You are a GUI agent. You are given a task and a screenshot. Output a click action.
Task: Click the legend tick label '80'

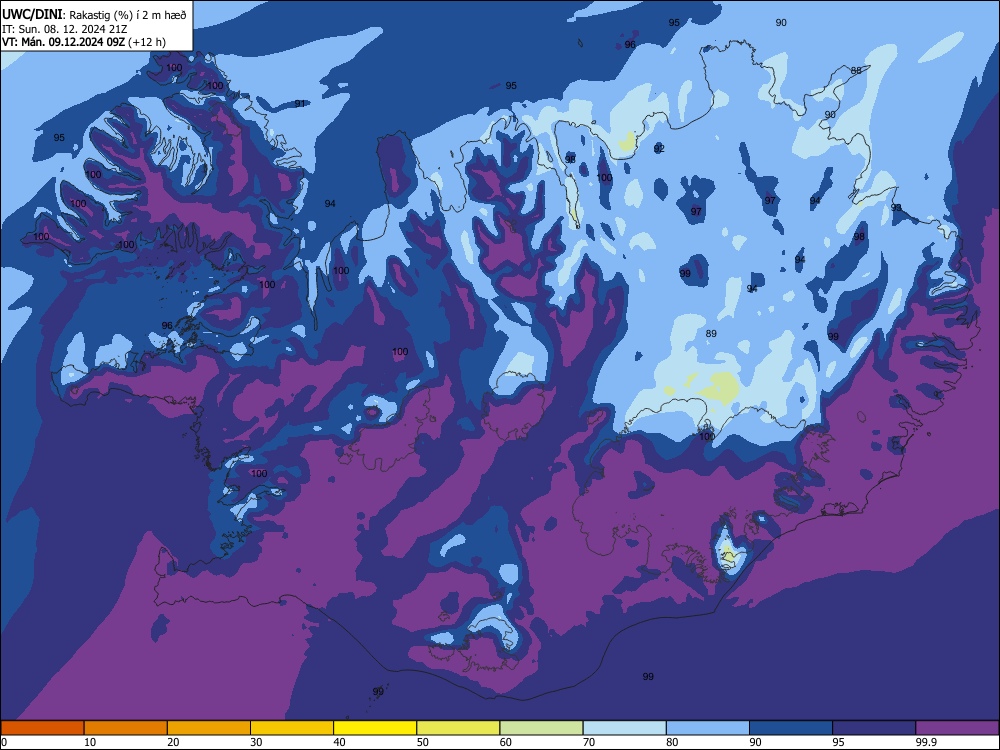pos(673,742)
